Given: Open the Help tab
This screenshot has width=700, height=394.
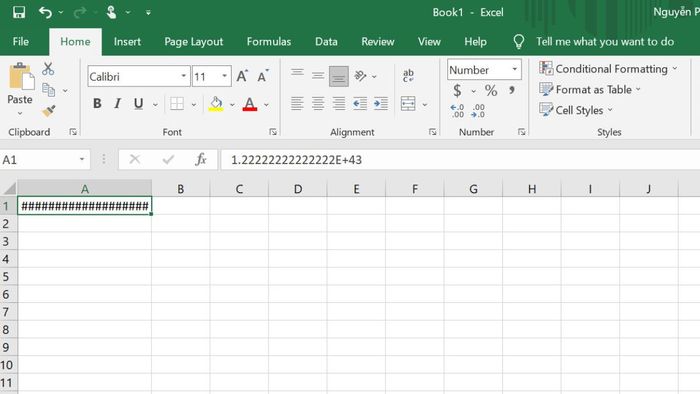Looking at the screenshot, I should tap(475, 41).
